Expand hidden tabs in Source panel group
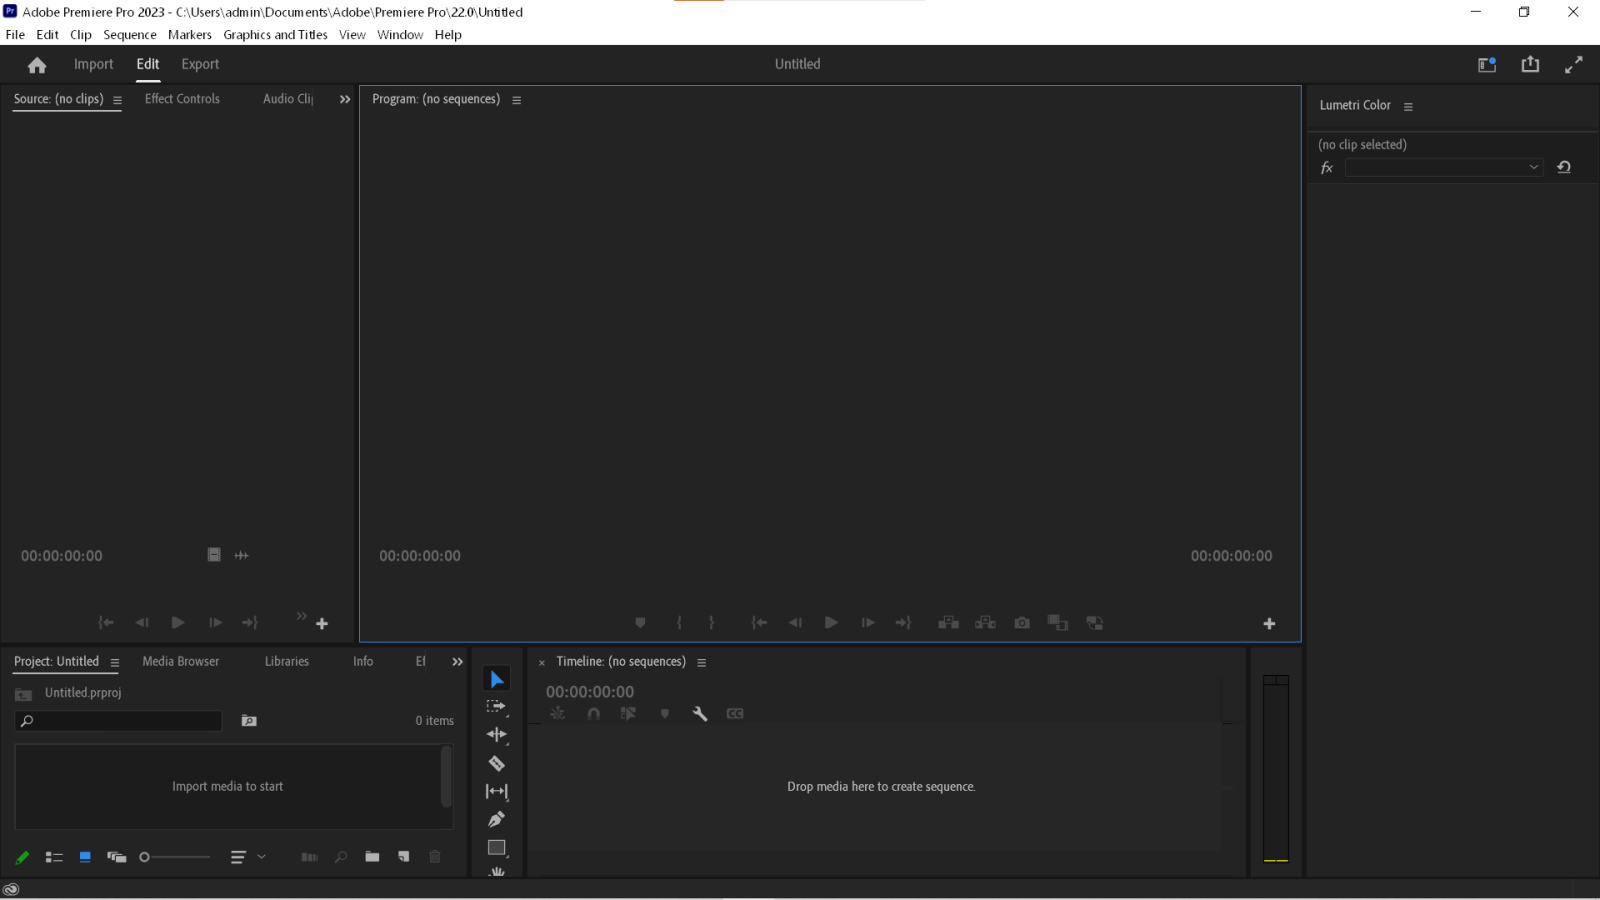Viewport: 1600px width, 900px height. [345, 99]
